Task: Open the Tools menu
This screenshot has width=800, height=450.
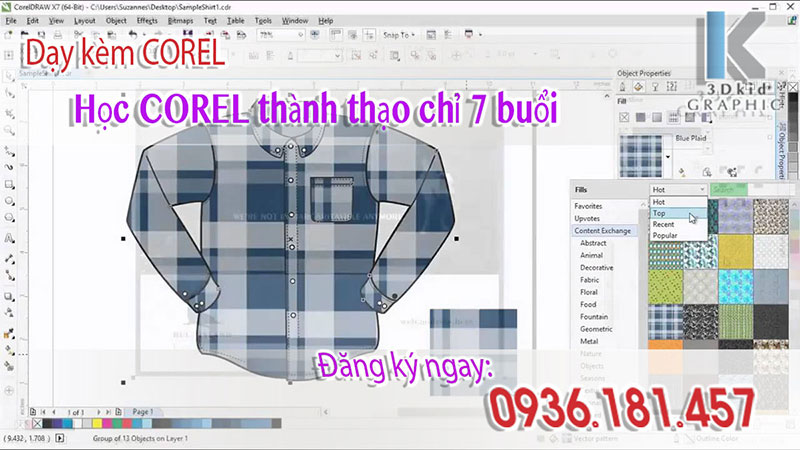Action: tap(263, 21)
